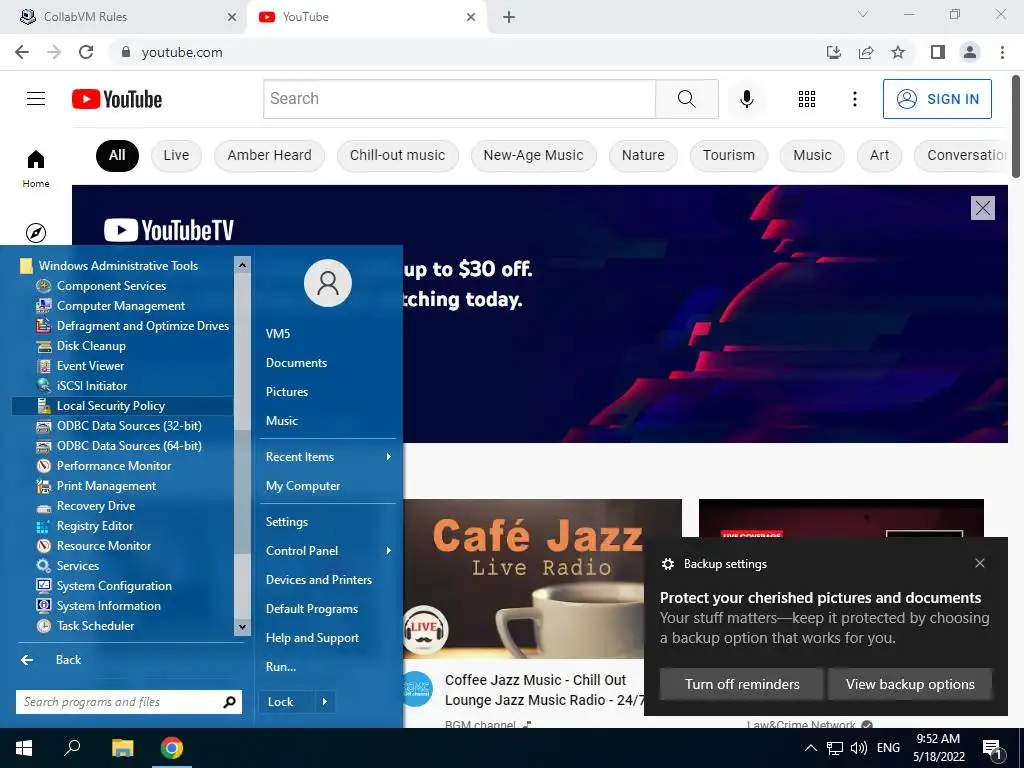
Task: Show hidden system tray icons
Action: pyautogui.click(x=810, y=748)
